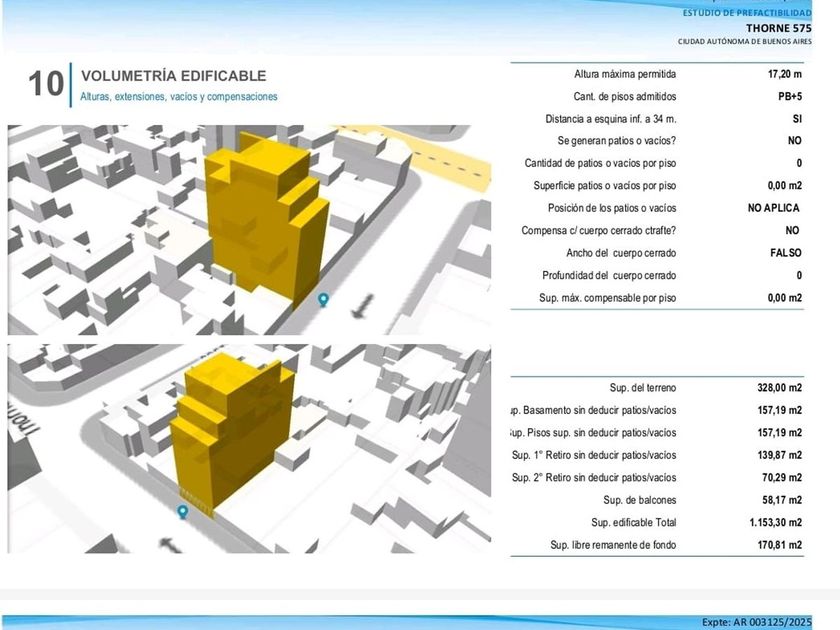Select the FALSO value for Ancho del cuerpo cerrado

point(785,253)
